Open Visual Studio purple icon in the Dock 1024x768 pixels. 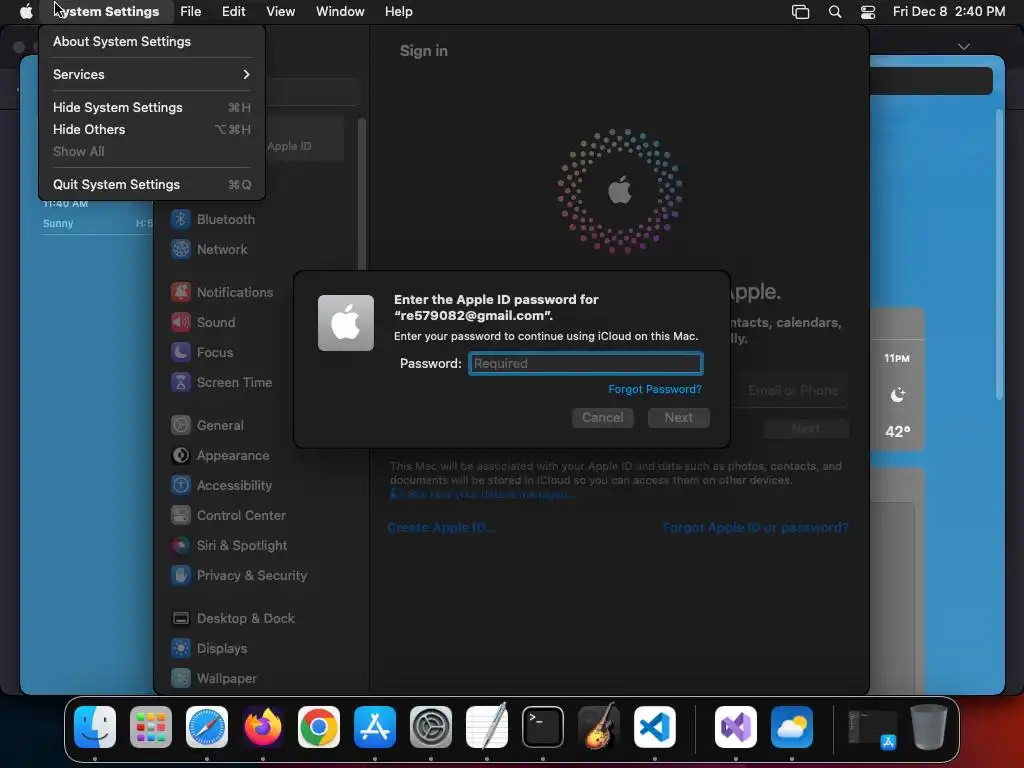tap(736, 727)
